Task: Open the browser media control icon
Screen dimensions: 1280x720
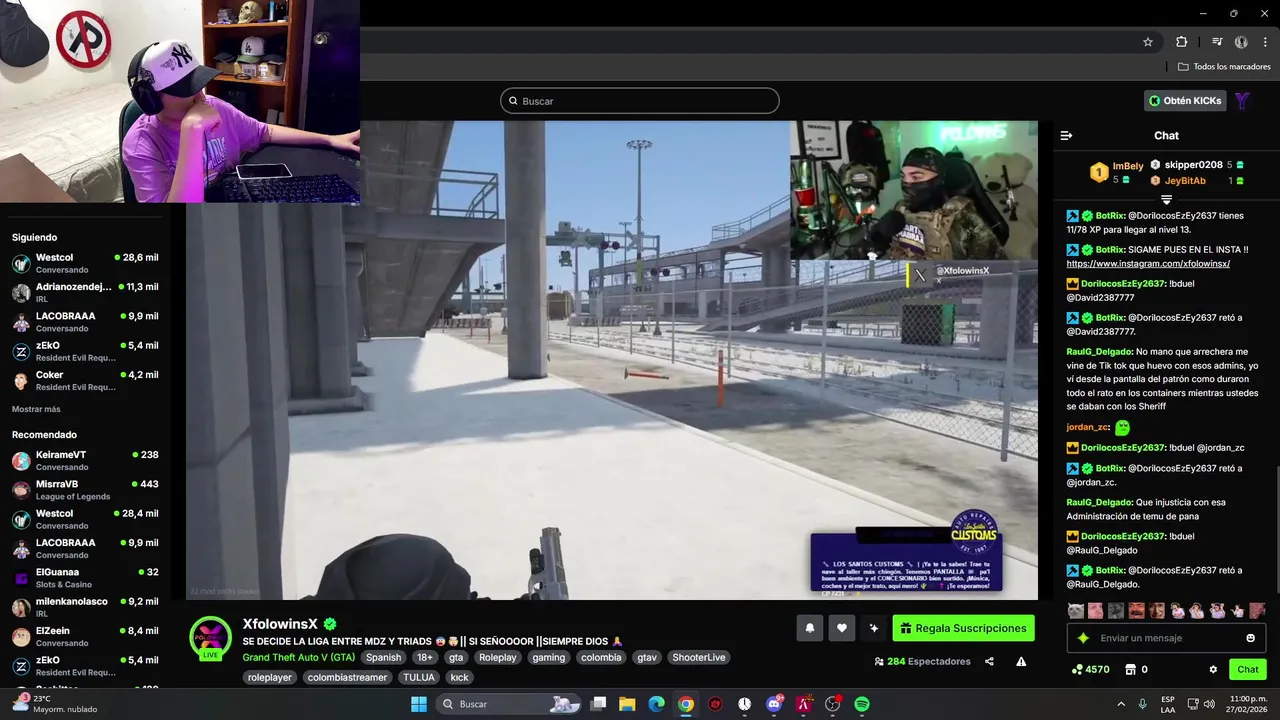Action: 1217,42
